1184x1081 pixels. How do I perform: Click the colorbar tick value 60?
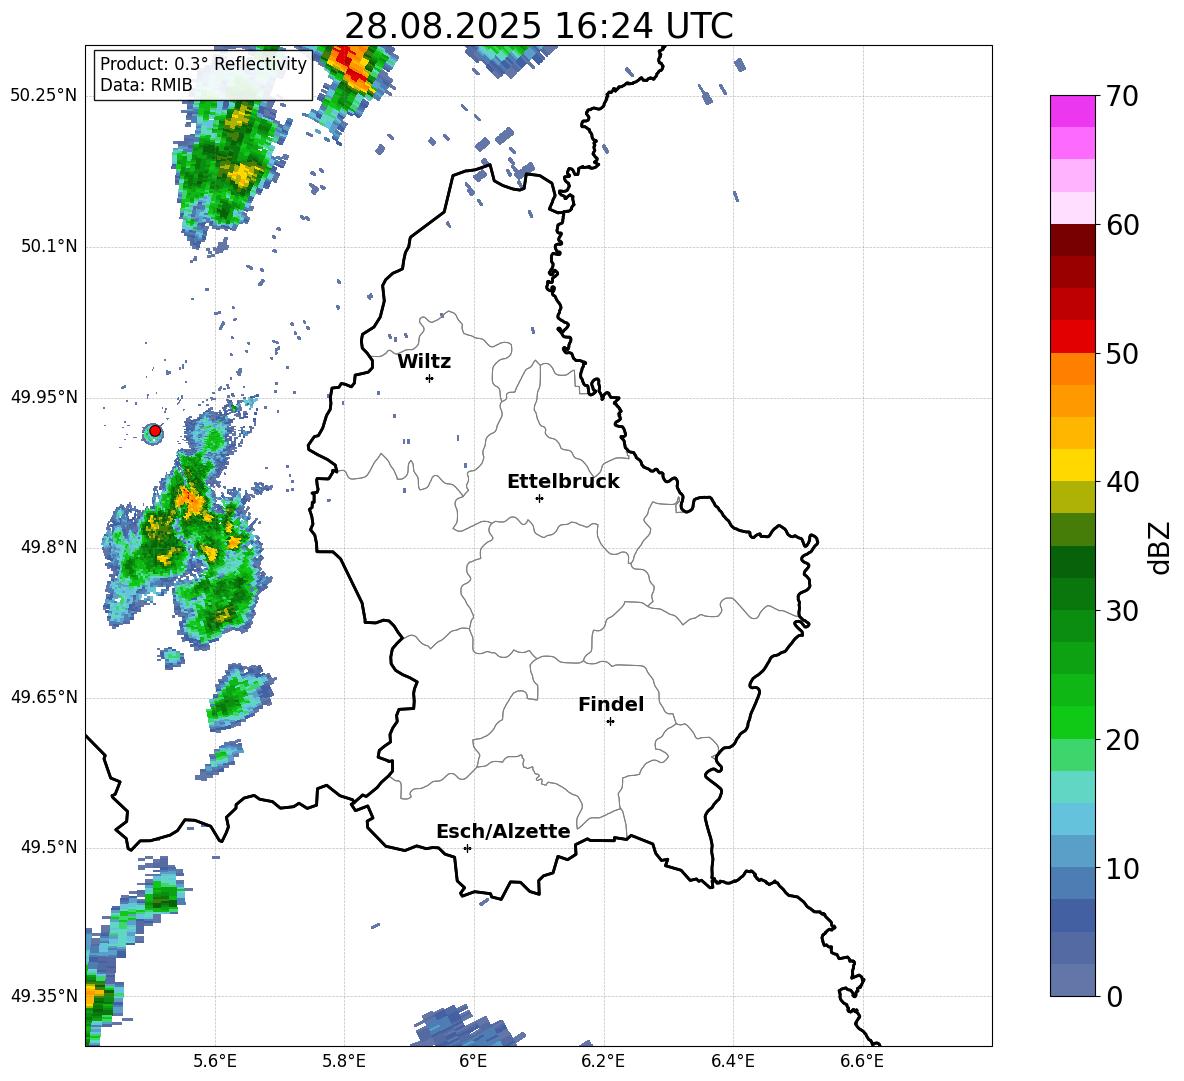point(1122,225)
